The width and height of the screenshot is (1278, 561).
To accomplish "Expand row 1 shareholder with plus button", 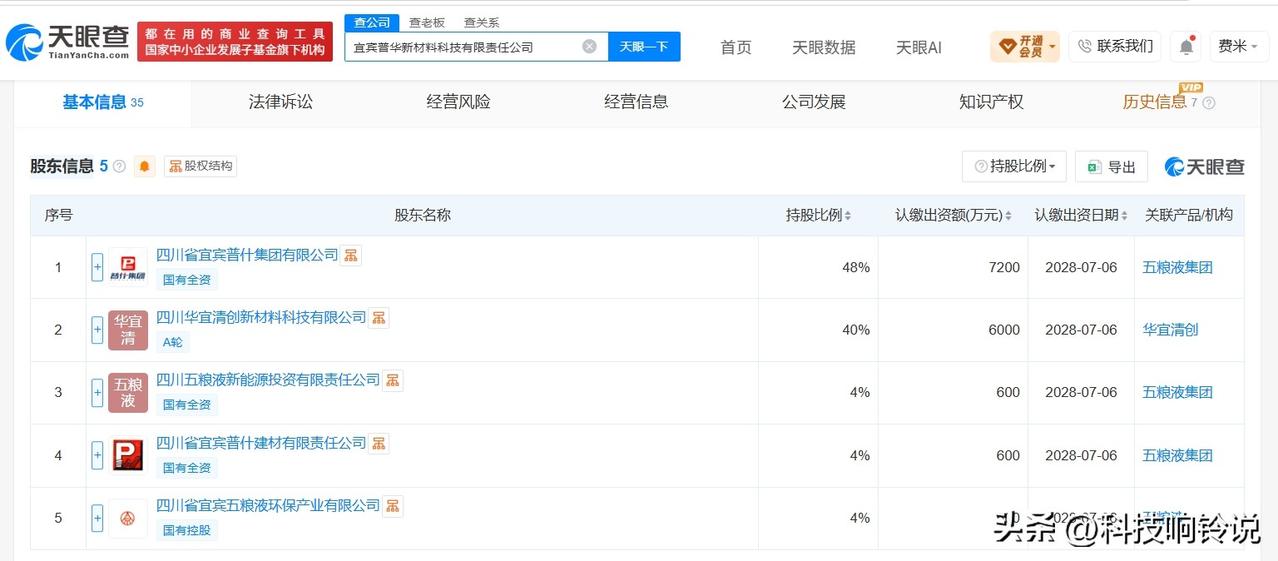I will click(97, 267).
